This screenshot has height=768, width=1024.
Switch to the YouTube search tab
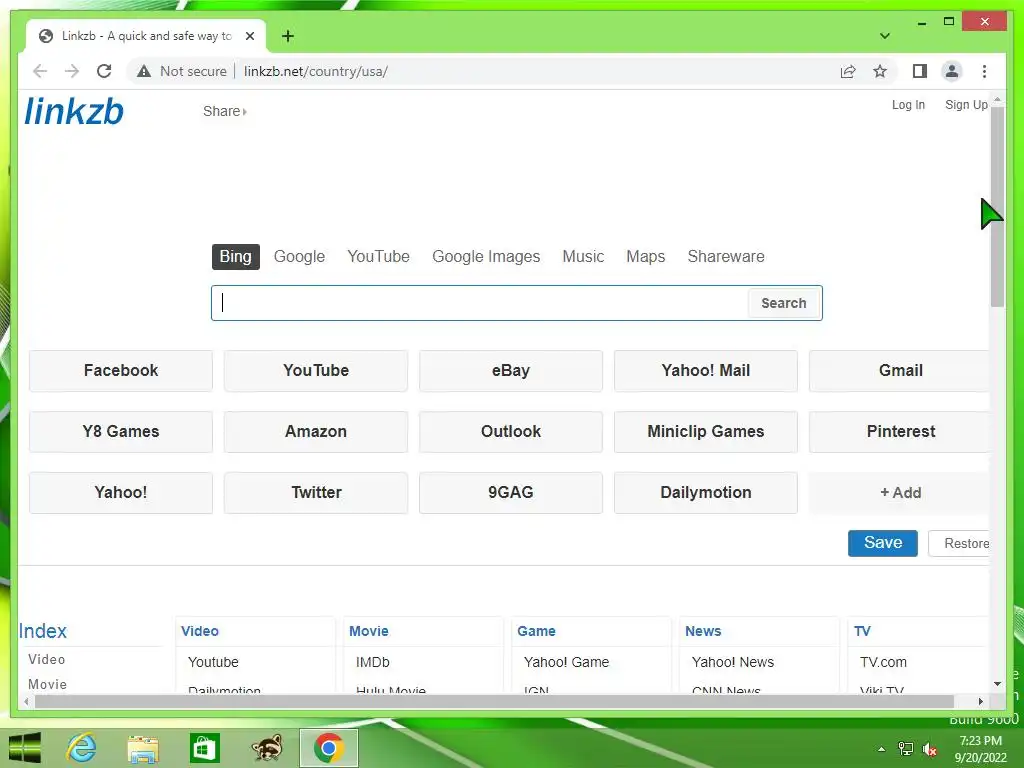(378, 257)
